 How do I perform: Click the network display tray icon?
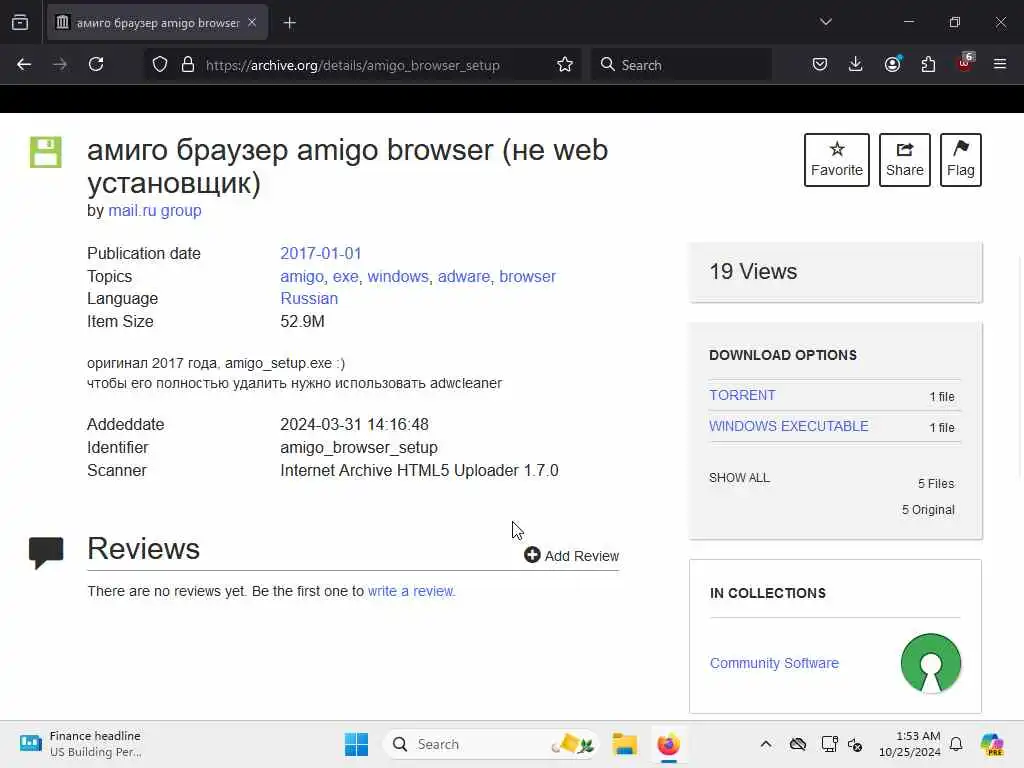[829, 744]
